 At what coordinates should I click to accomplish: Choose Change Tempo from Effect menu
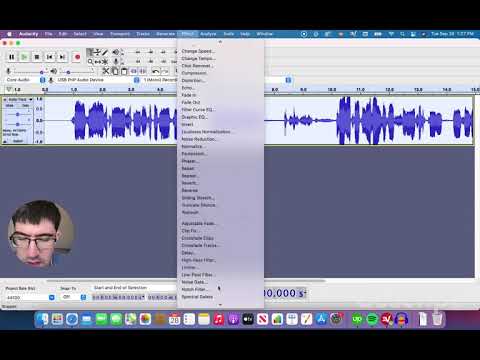pyautogui.click(x=220, y=58)
